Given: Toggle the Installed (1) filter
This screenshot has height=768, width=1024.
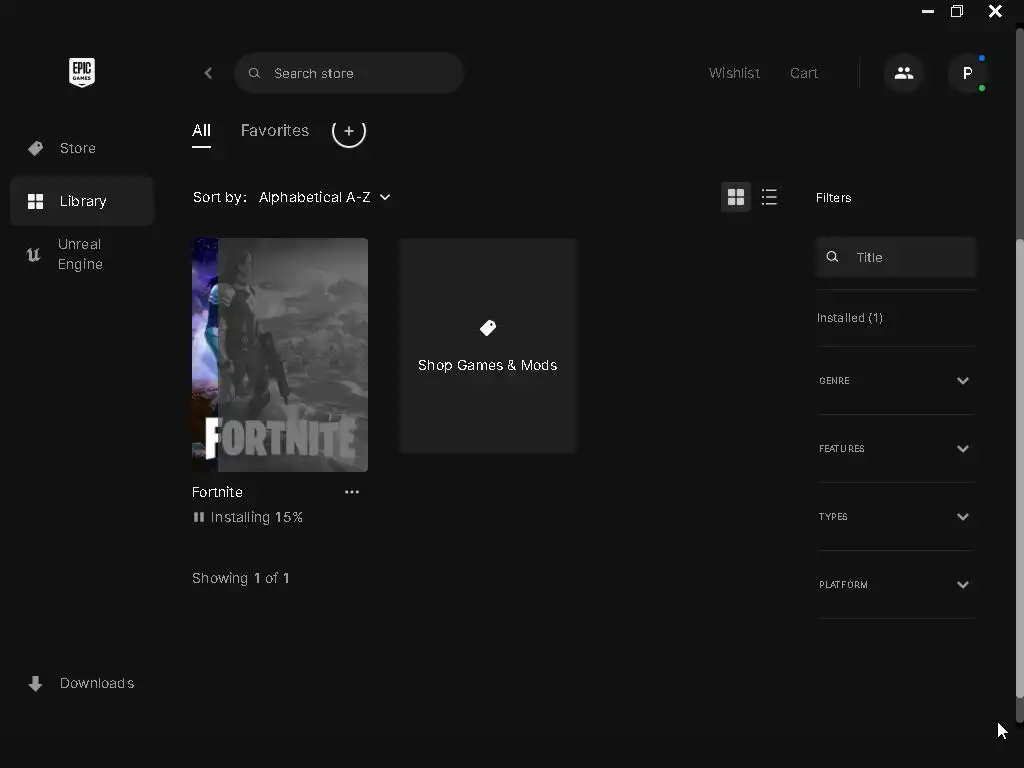Looking at the screenshot, I should point(850,318).
